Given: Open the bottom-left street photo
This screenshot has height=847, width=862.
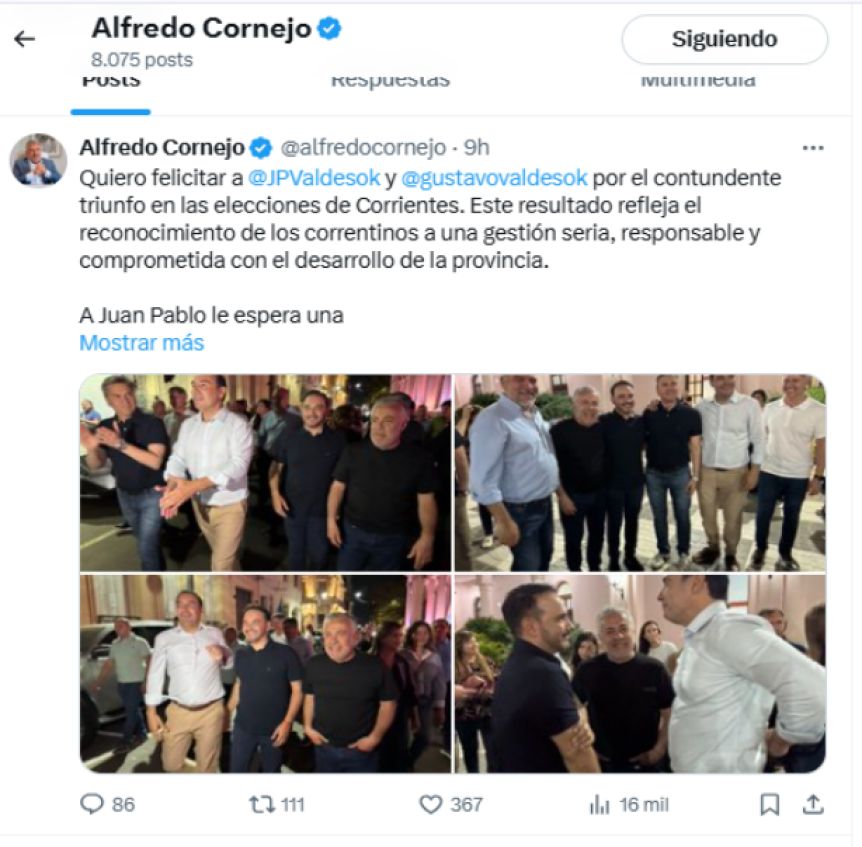Looking at the screenshot, I should point(266,673).
